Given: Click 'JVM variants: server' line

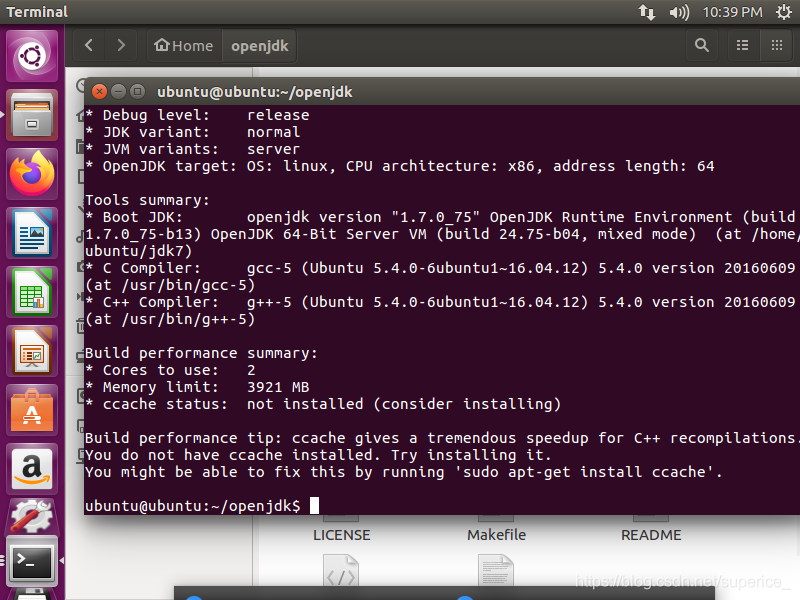Looking at the screenshot, I should (192, 149).
